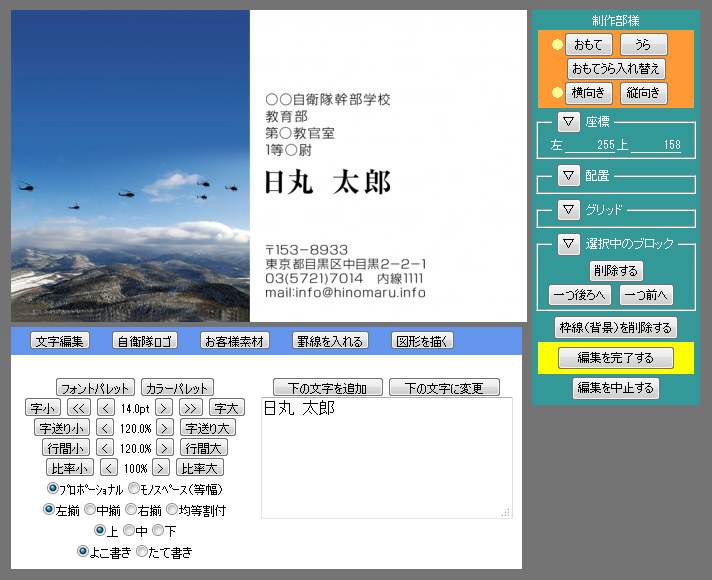Switch to おもて side
The height and width of the screenshot is (580, 712).
[x=588, y=45]
